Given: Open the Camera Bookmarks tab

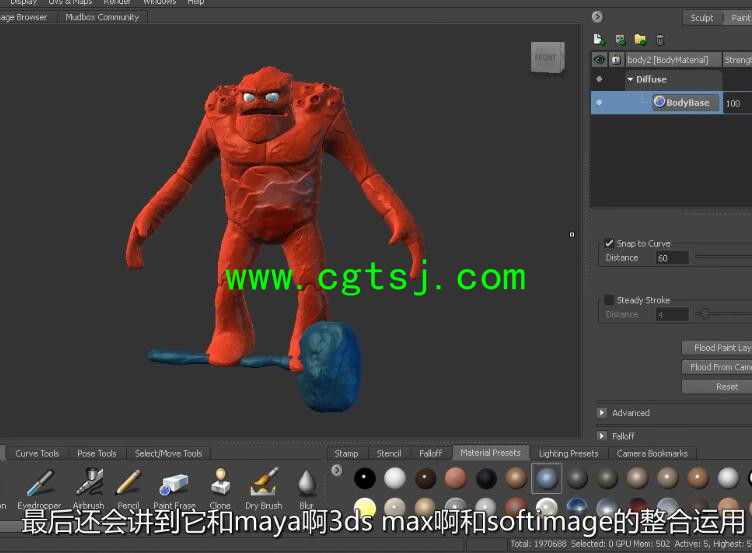Looking at the screenshot, I should pyautogui.click(x=652, y=453).
